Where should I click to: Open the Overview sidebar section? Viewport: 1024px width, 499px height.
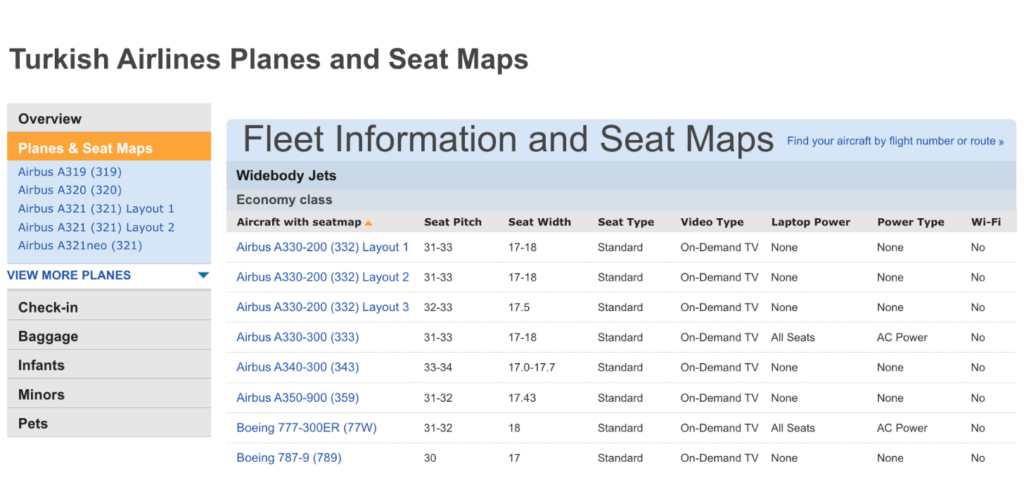(x=109, y=118)
